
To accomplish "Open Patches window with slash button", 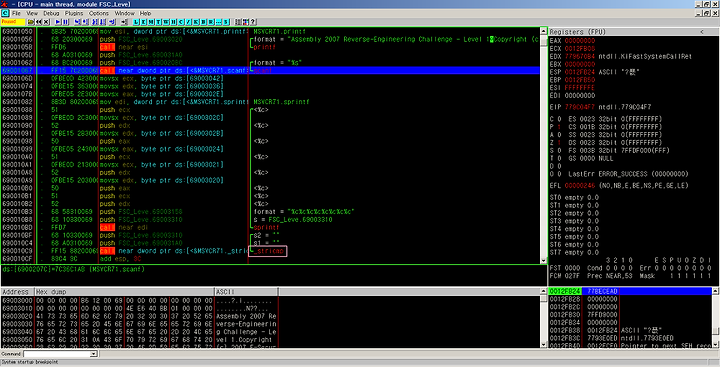I will 189,22.
